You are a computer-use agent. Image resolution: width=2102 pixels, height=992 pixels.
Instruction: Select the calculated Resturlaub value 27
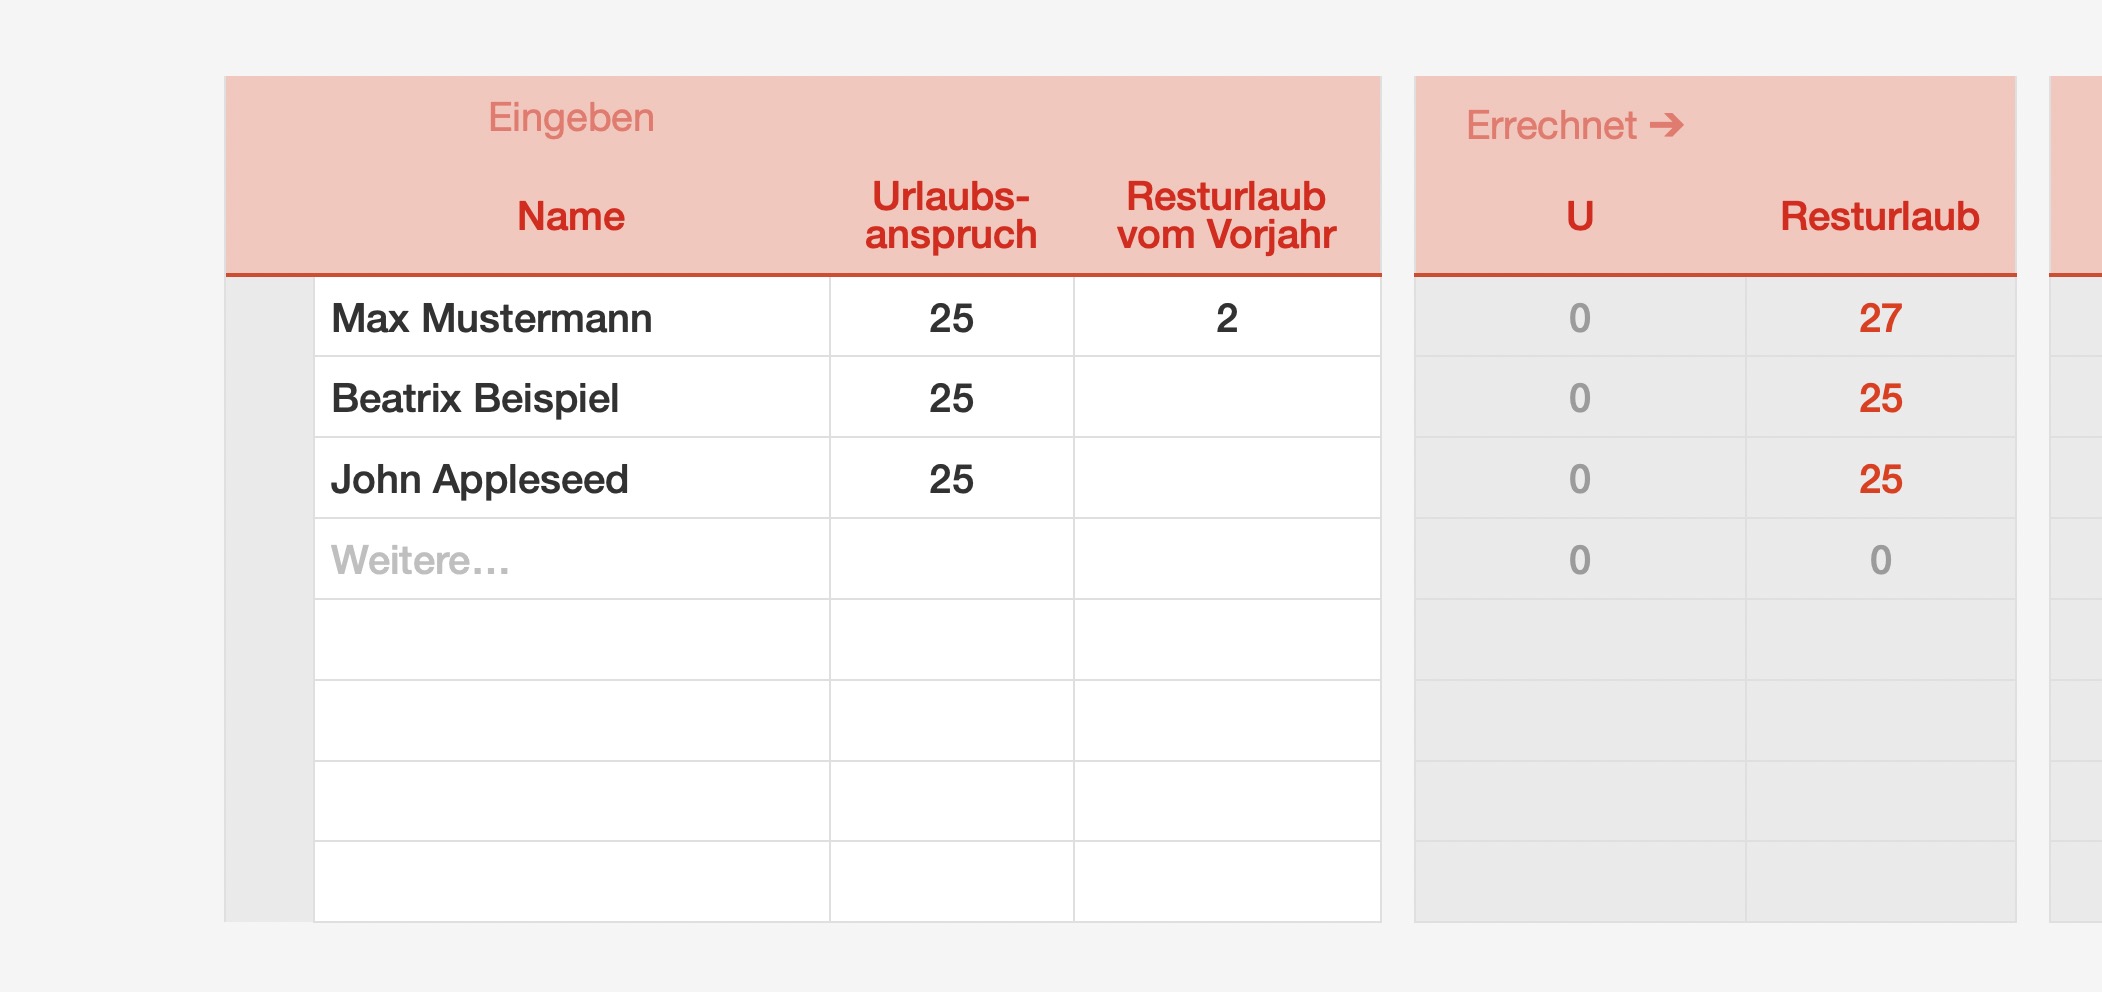tap(1880, 318)
